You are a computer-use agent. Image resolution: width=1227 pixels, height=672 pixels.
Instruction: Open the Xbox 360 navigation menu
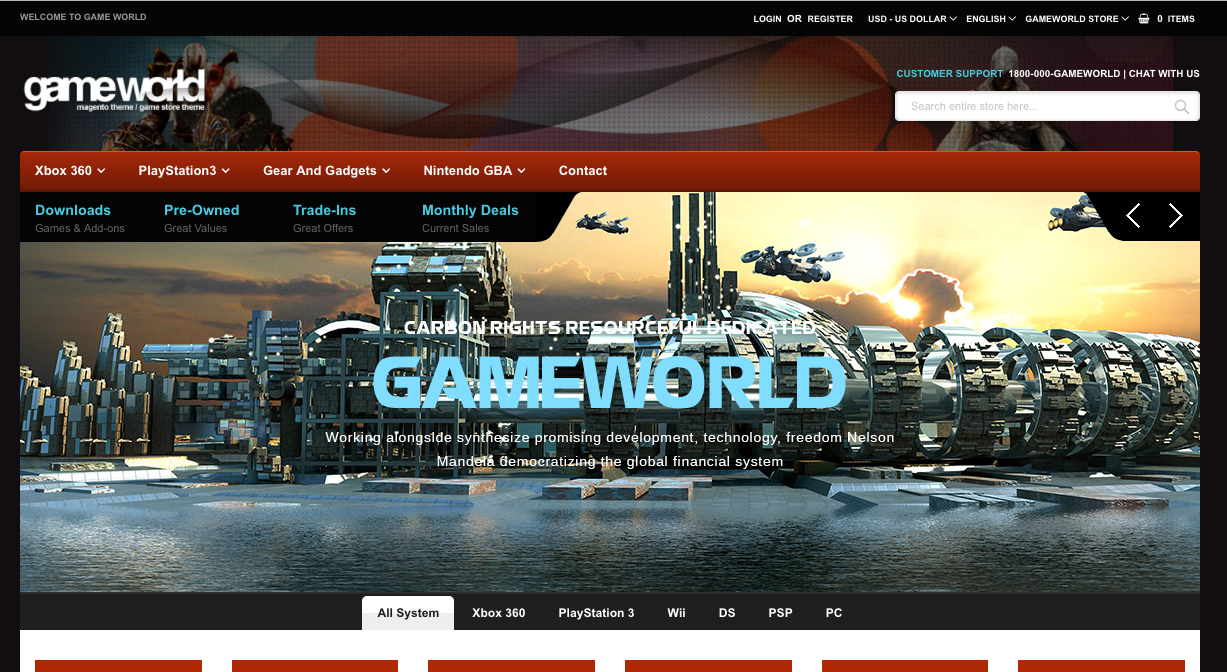(70, 171)
